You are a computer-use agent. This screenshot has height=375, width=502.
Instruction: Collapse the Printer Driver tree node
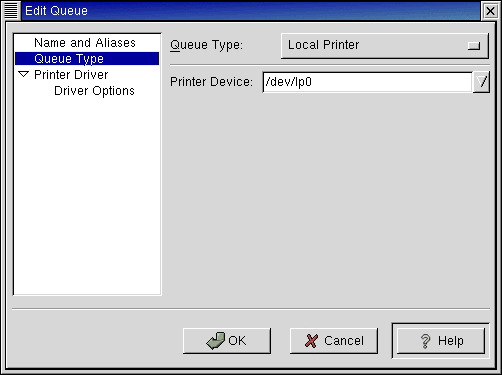click(24, 74)
